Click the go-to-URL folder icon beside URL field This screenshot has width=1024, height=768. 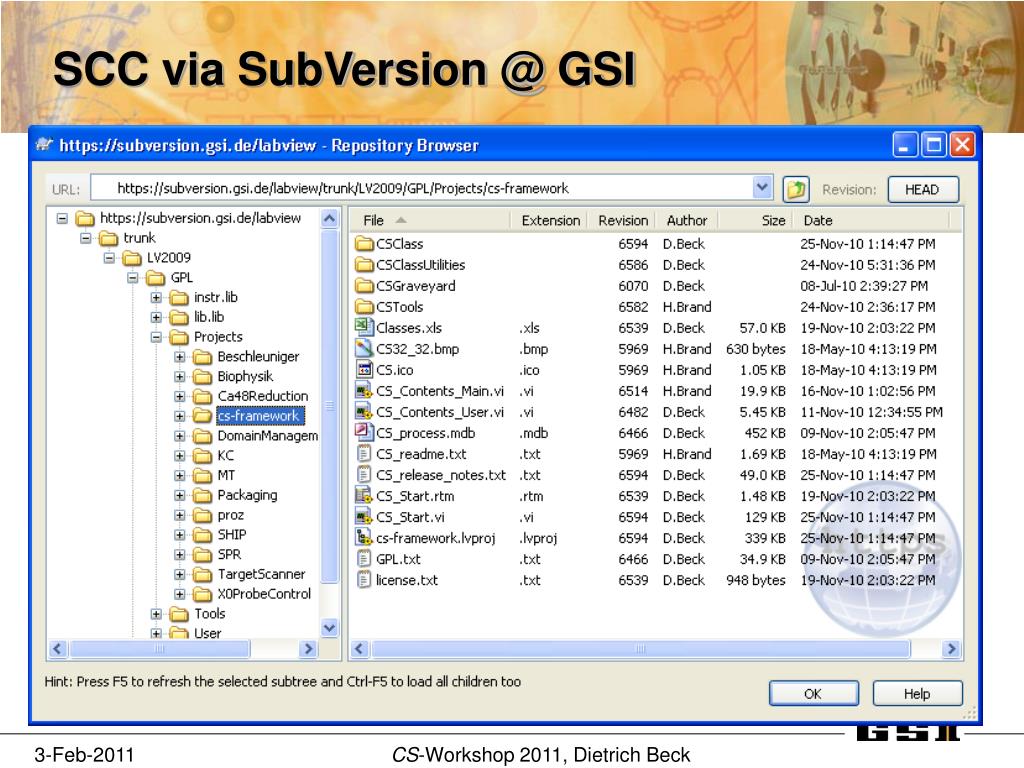click(796, 189)
